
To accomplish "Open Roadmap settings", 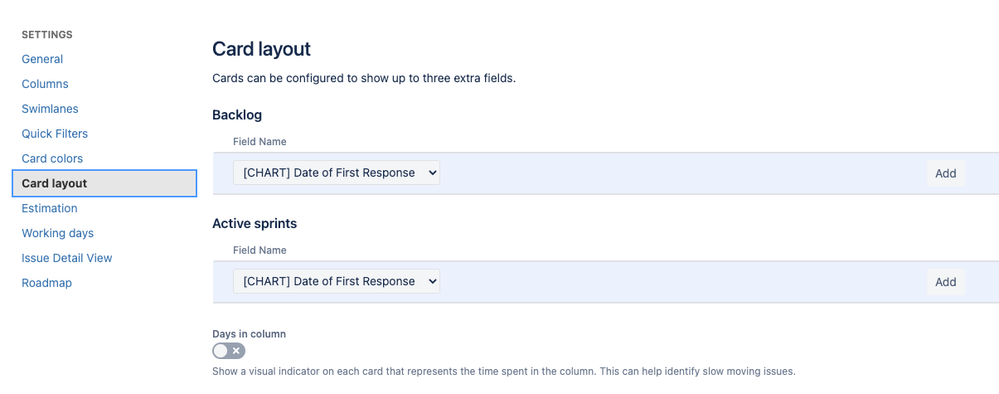I will (47, 283).
